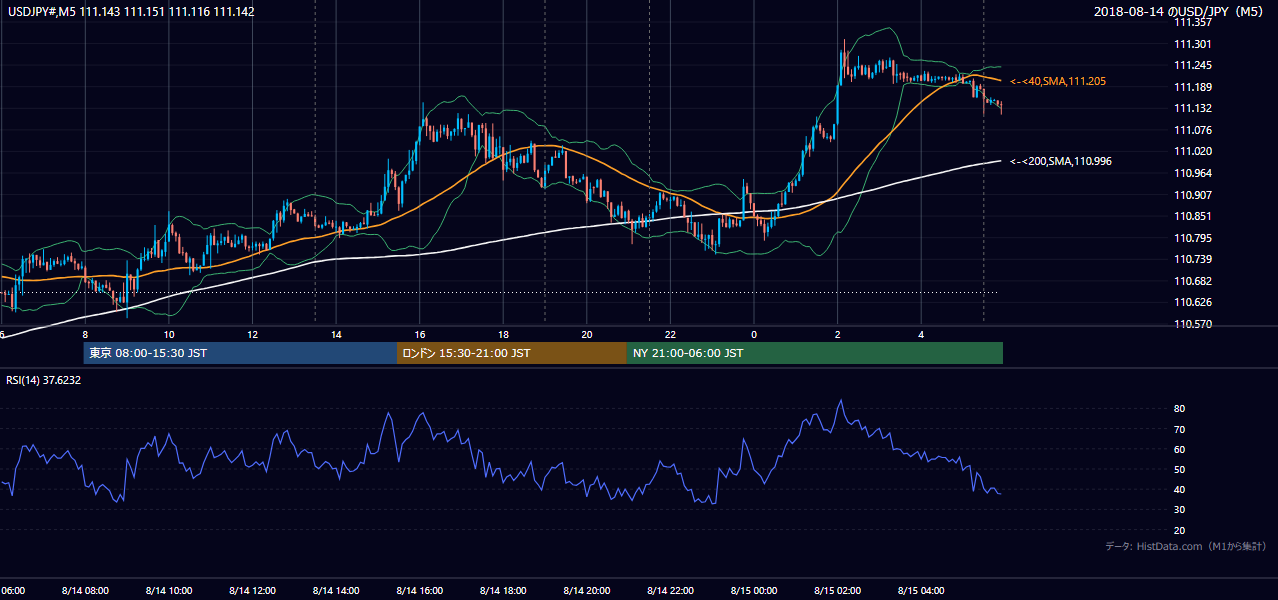Click the 8/14 16:00 bottom time label
The height and width of the screenshot is (600, 1278).
tap(419, 590)
